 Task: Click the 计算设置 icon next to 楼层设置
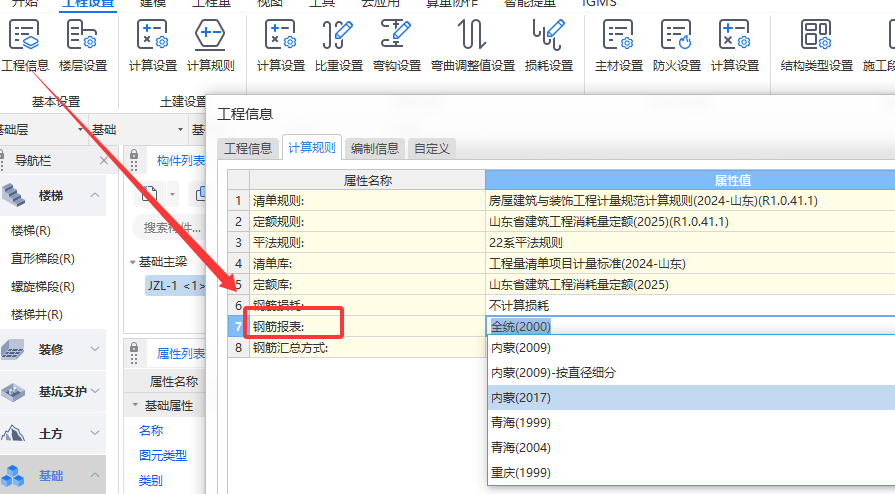point(152,35)
